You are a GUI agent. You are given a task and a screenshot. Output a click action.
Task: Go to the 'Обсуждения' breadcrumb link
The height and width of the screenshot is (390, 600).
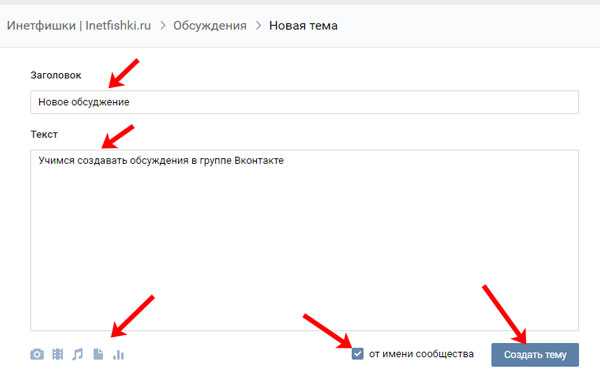210,26
